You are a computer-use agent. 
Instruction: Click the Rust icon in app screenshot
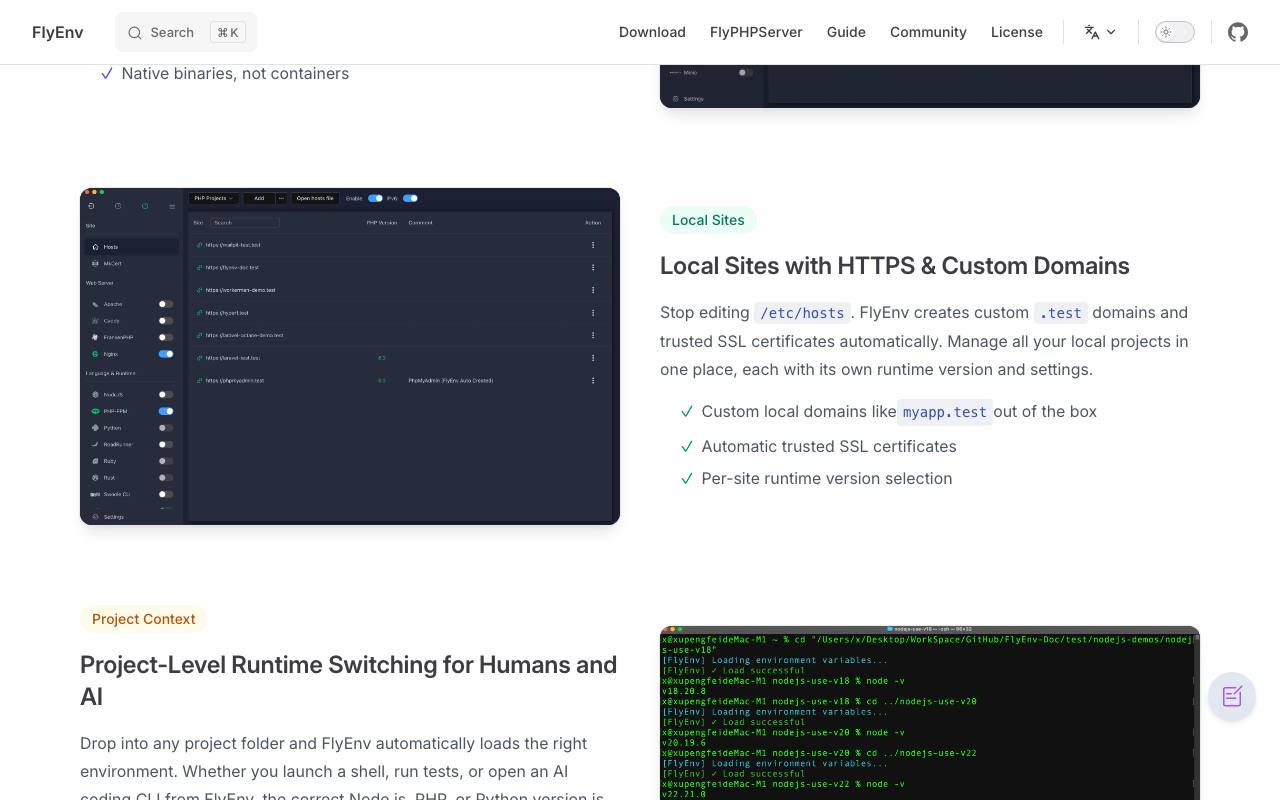(x=95, y=478)
